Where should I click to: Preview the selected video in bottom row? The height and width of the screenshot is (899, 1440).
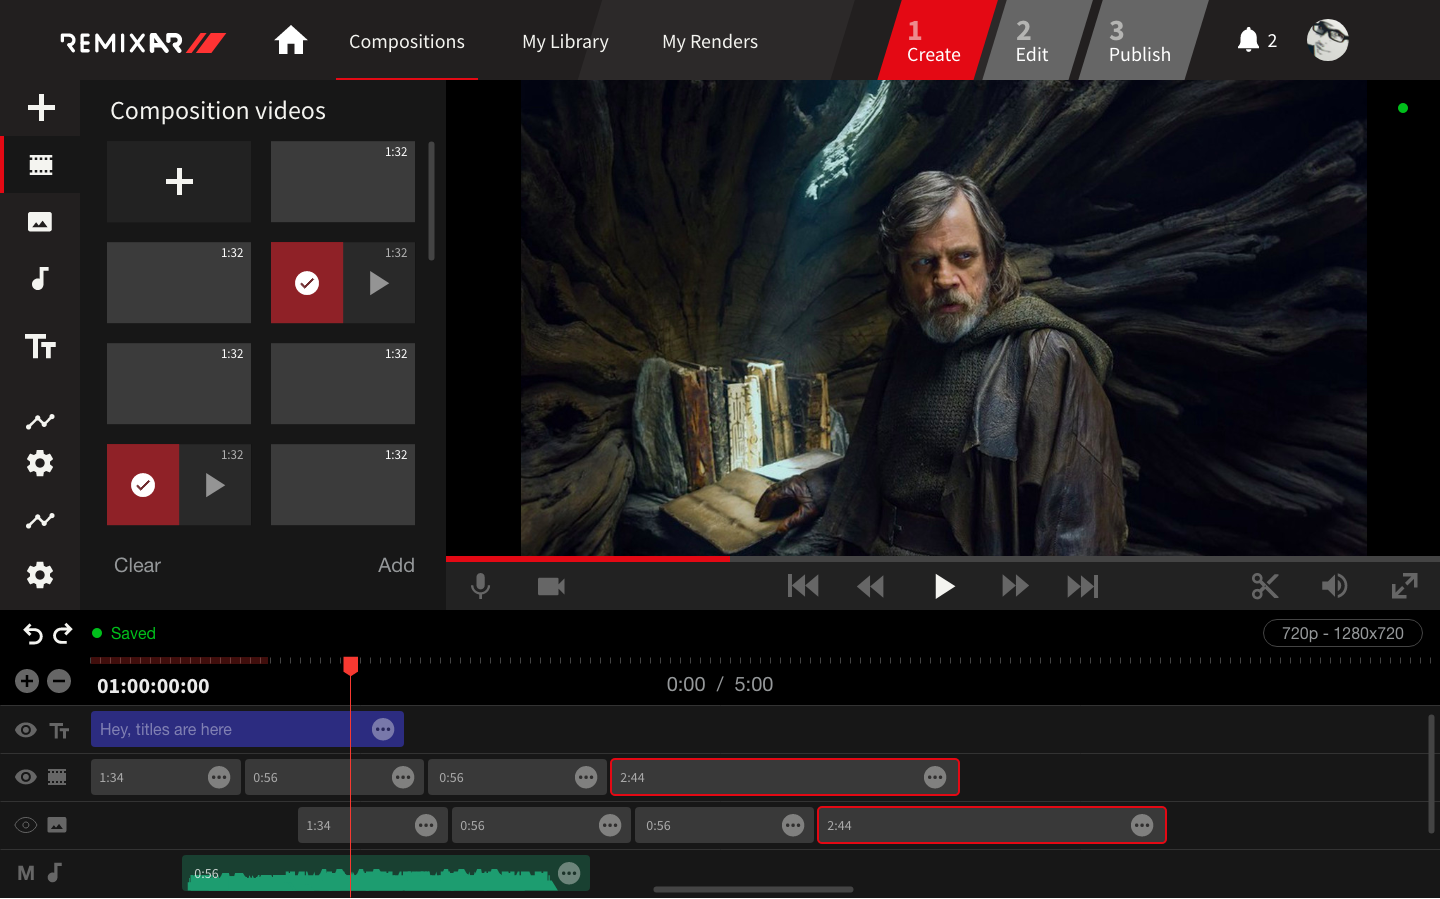pos(215,485)
